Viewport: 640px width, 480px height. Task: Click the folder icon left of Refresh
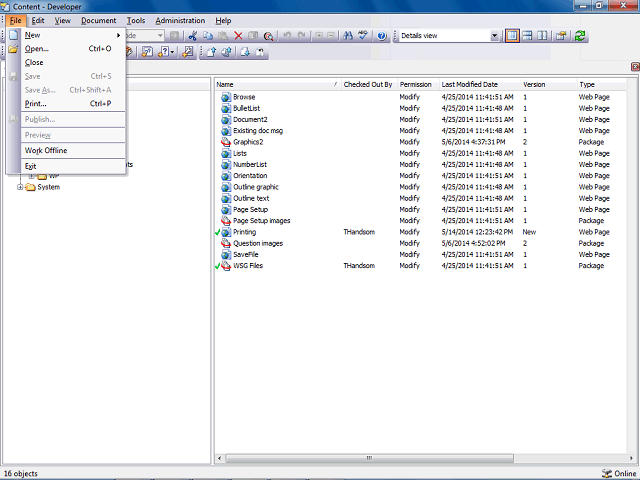(x=561, y=36)
